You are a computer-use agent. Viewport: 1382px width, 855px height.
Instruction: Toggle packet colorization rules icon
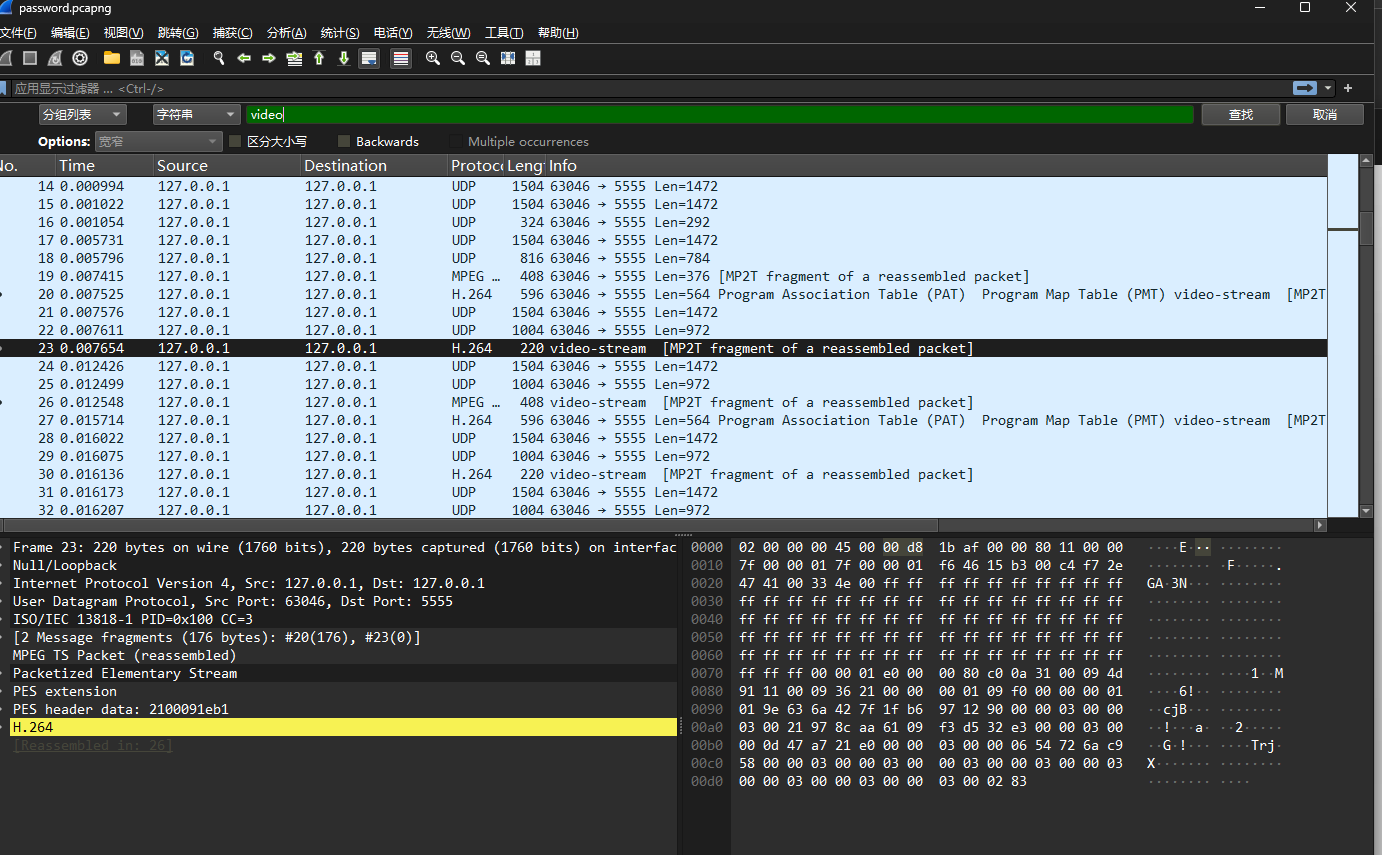pyautogui.click(x=401, y=58)
